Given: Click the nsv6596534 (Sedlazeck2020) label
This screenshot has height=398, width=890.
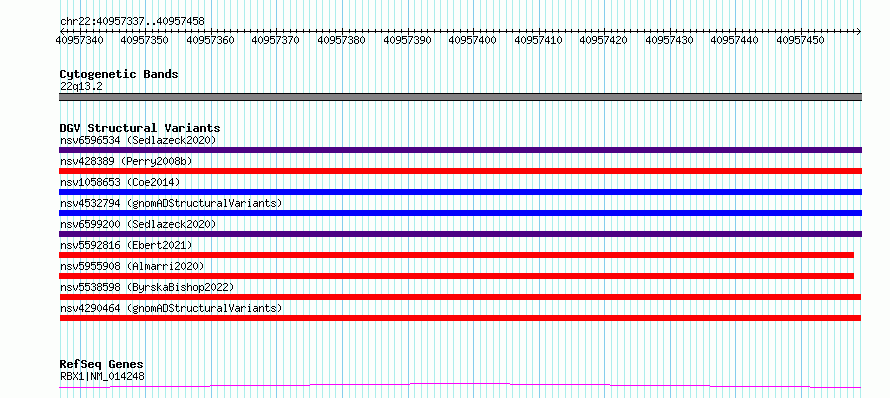Looking at the screenshot, I should (x=138, y=140).
